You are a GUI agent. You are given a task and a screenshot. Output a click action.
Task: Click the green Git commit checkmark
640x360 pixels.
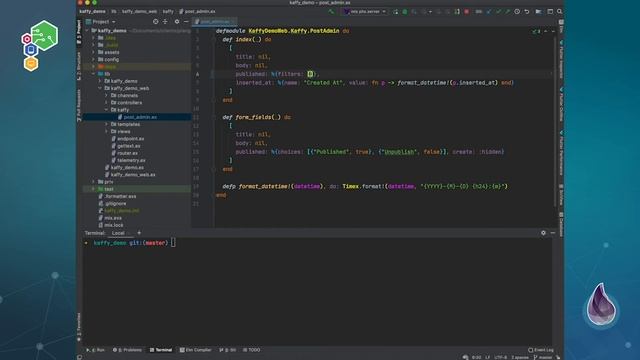click(x=498, y=11)
